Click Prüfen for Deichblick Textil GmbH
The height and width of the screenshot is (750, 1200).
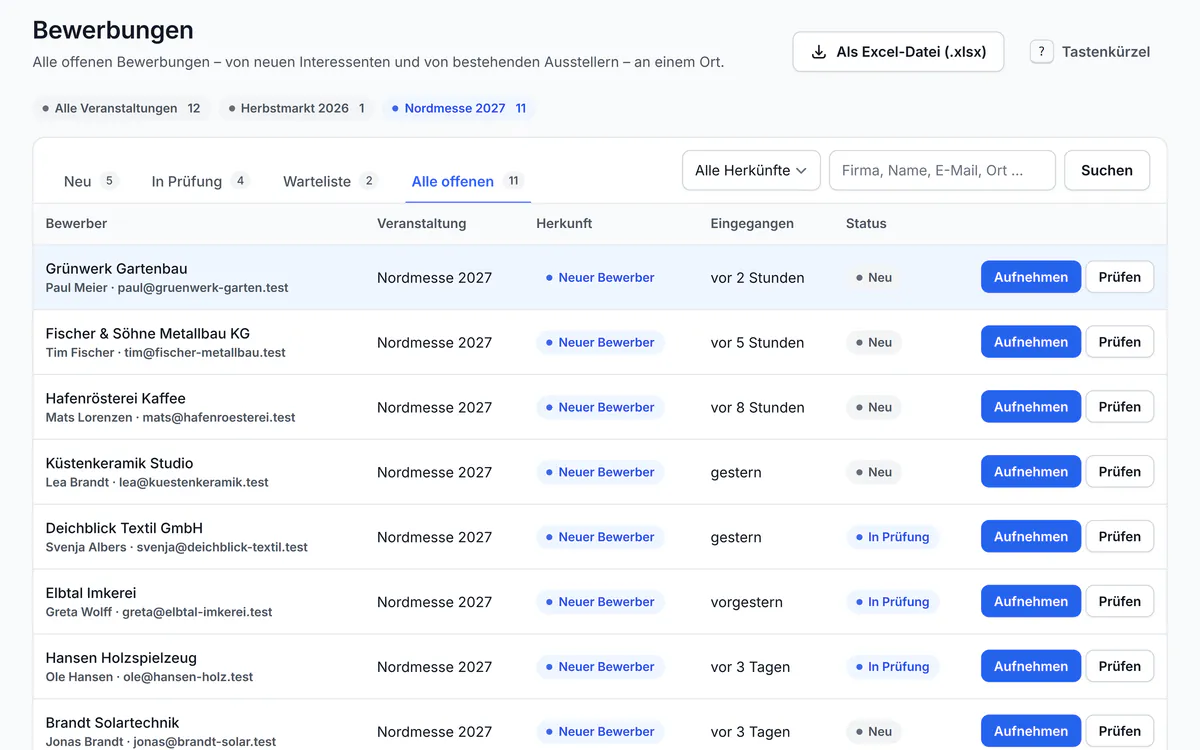click(1119, 537)
